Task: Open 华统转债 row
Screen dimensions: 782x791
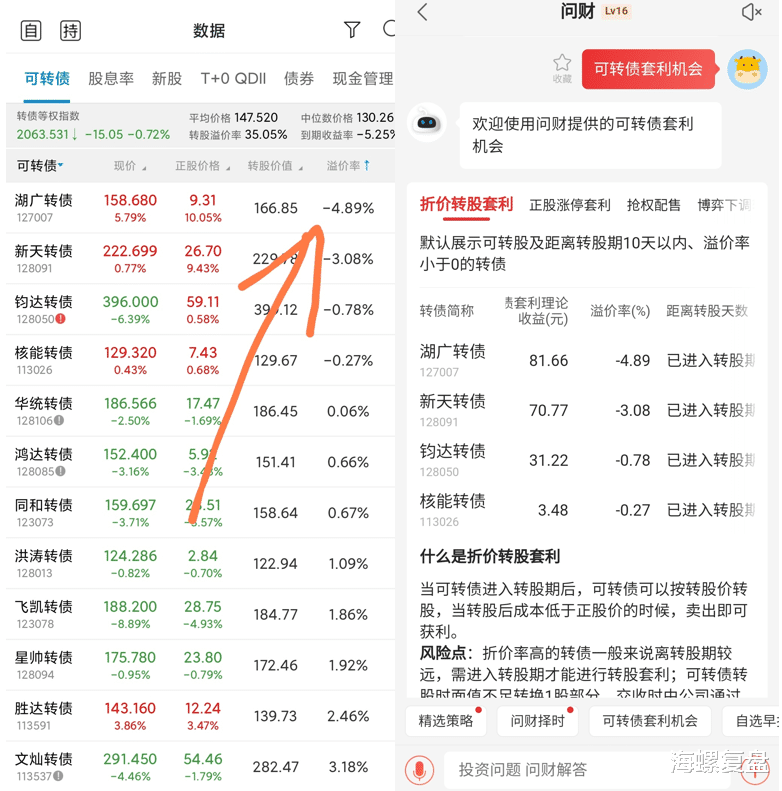Action: (200, 411)
